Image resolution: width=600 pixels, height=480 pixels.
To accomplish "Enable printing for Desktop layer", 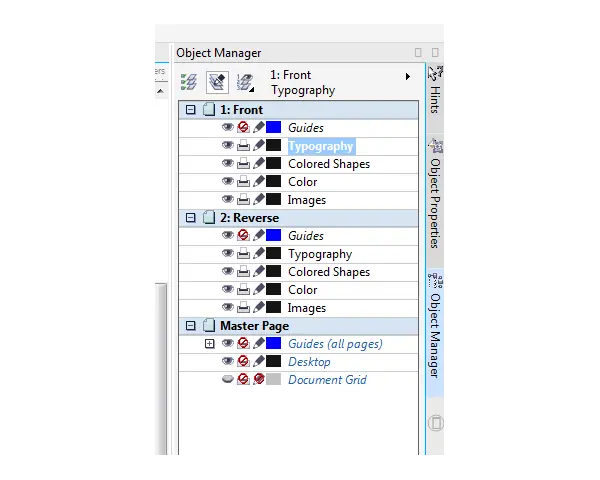I will (x=243, y=361).
